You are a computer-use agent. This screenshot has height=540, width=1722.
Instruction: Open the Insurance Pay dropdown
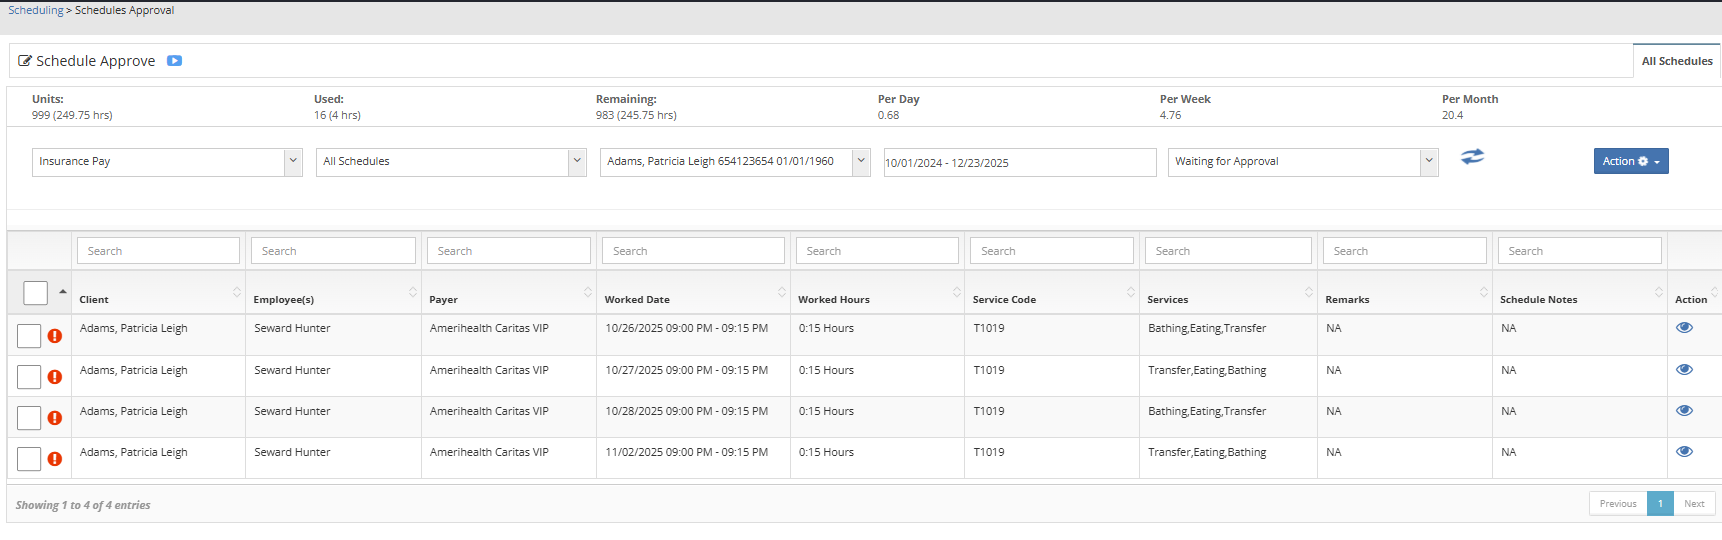pyautogui.click(x=167, y=162)
